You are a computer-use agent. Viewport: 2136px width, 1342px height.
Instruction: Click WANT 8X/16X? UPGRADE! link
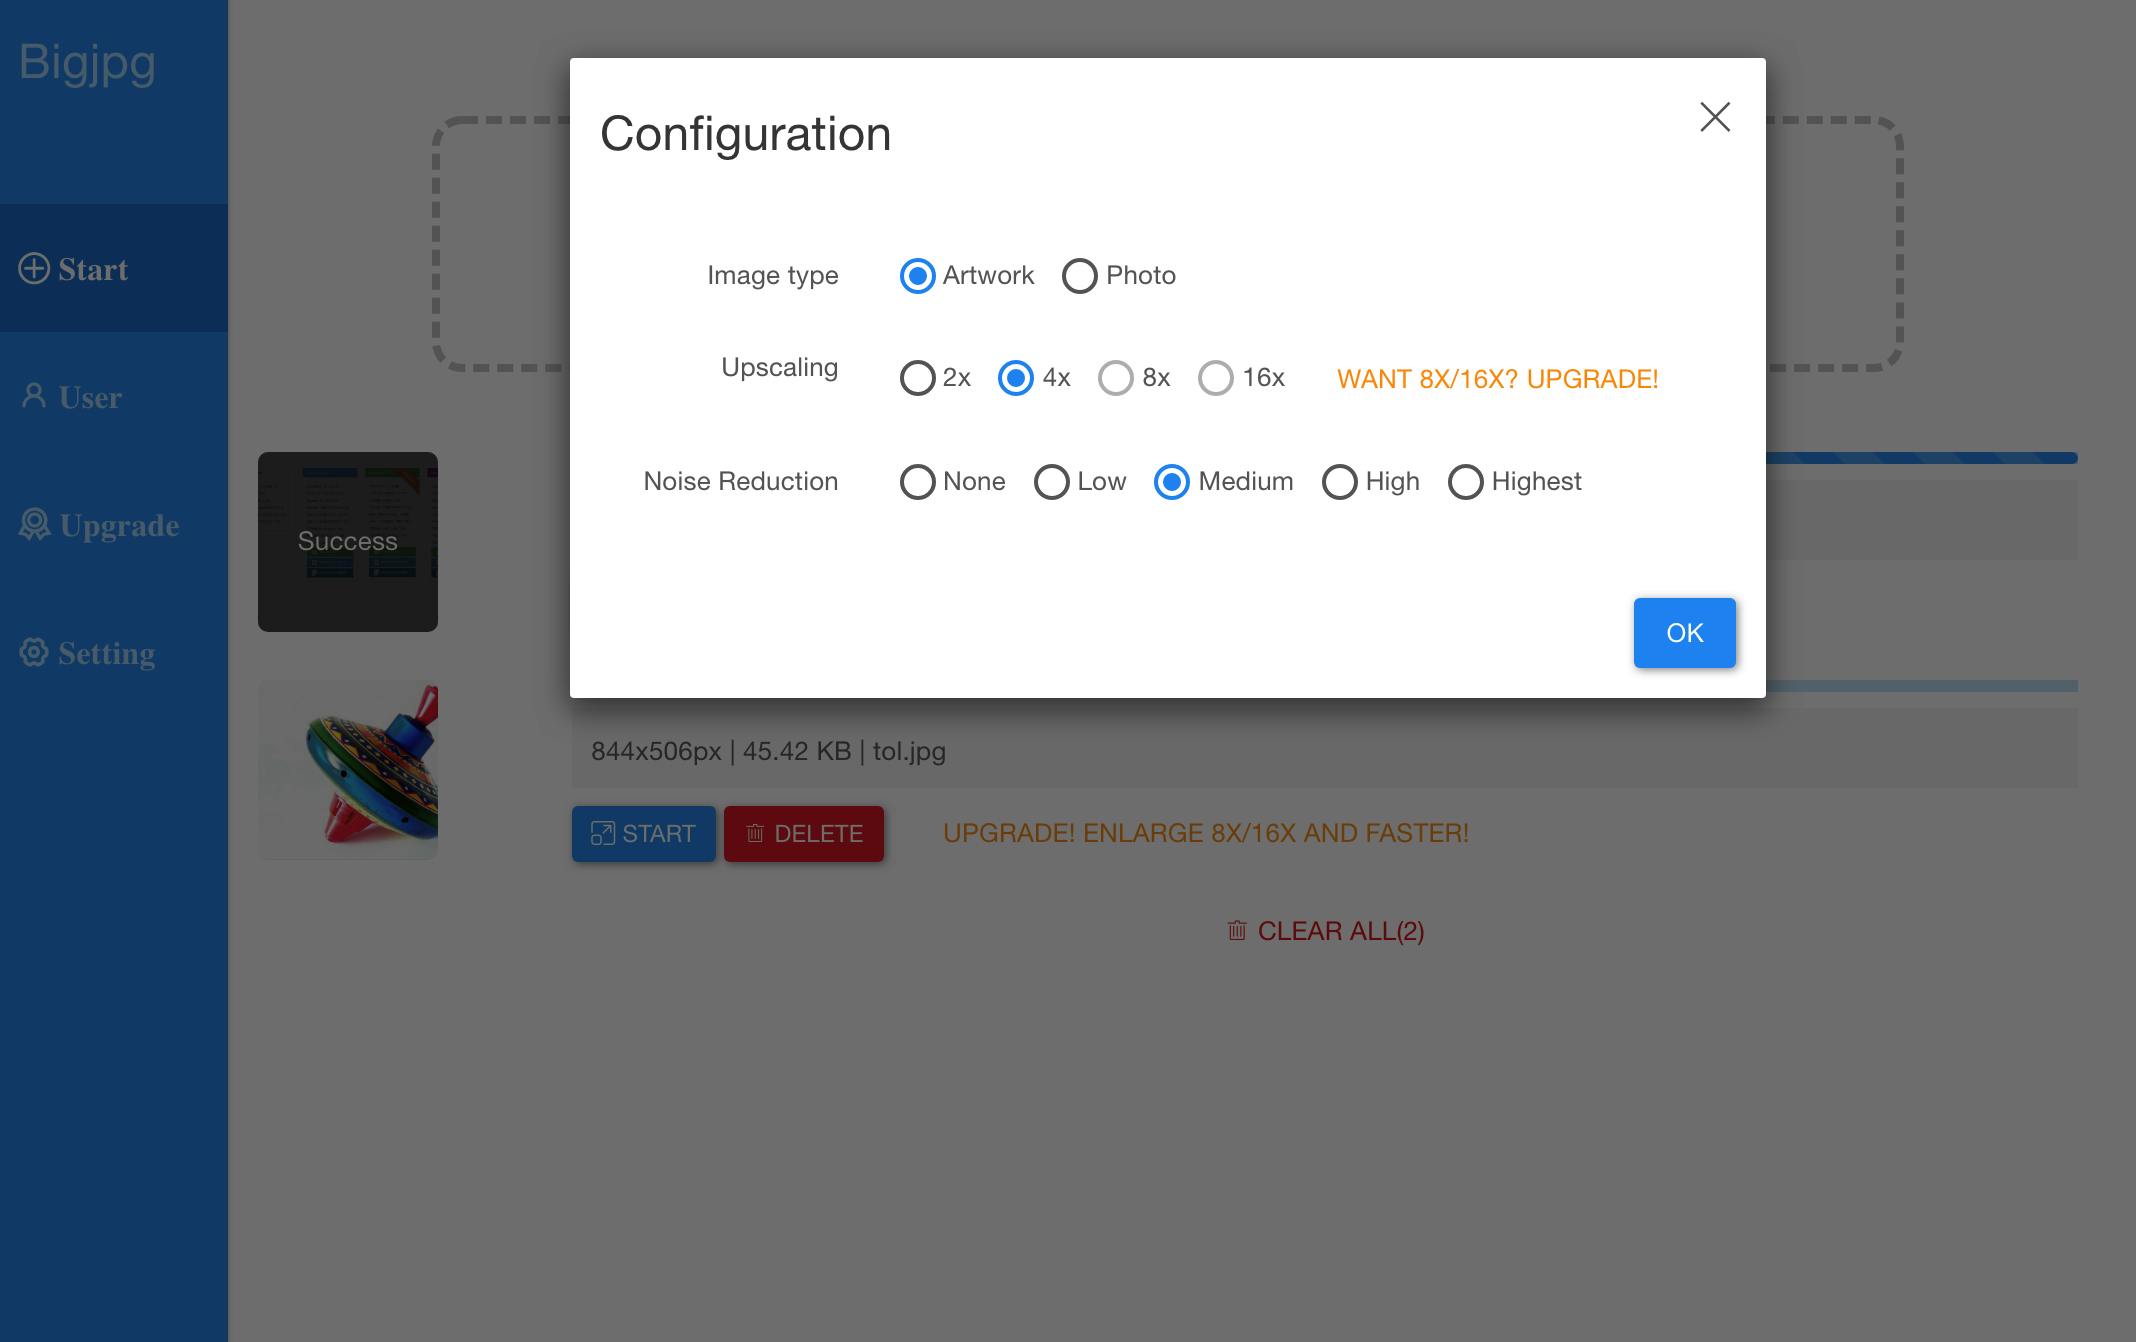coord(1497,379)
